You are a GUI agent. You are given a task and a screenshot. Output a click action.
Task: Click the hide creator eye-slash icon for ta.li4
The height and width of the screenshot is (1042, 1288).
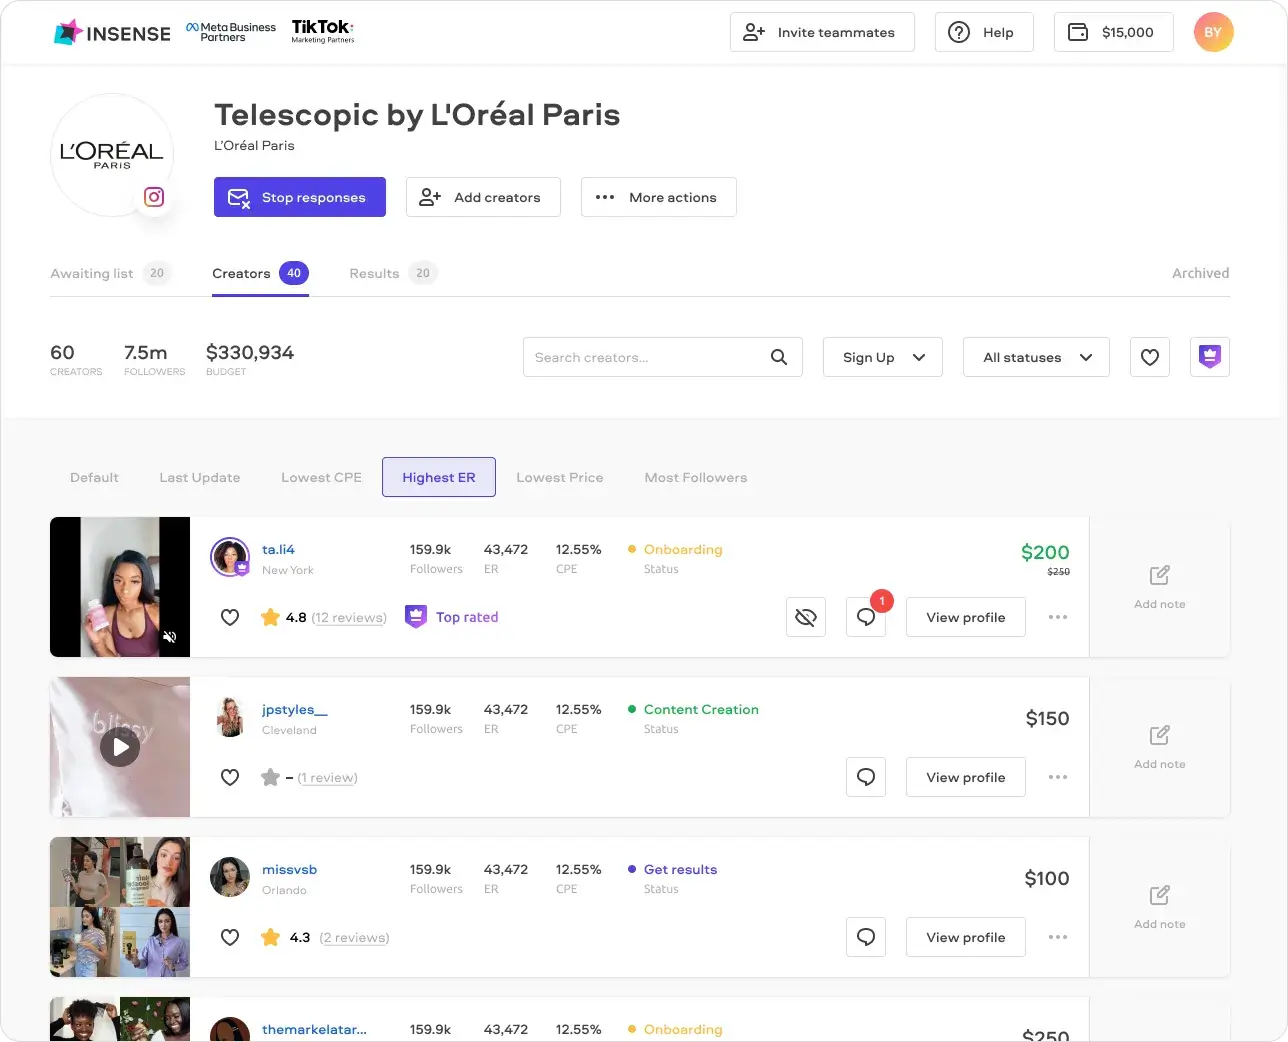(806, 617)
